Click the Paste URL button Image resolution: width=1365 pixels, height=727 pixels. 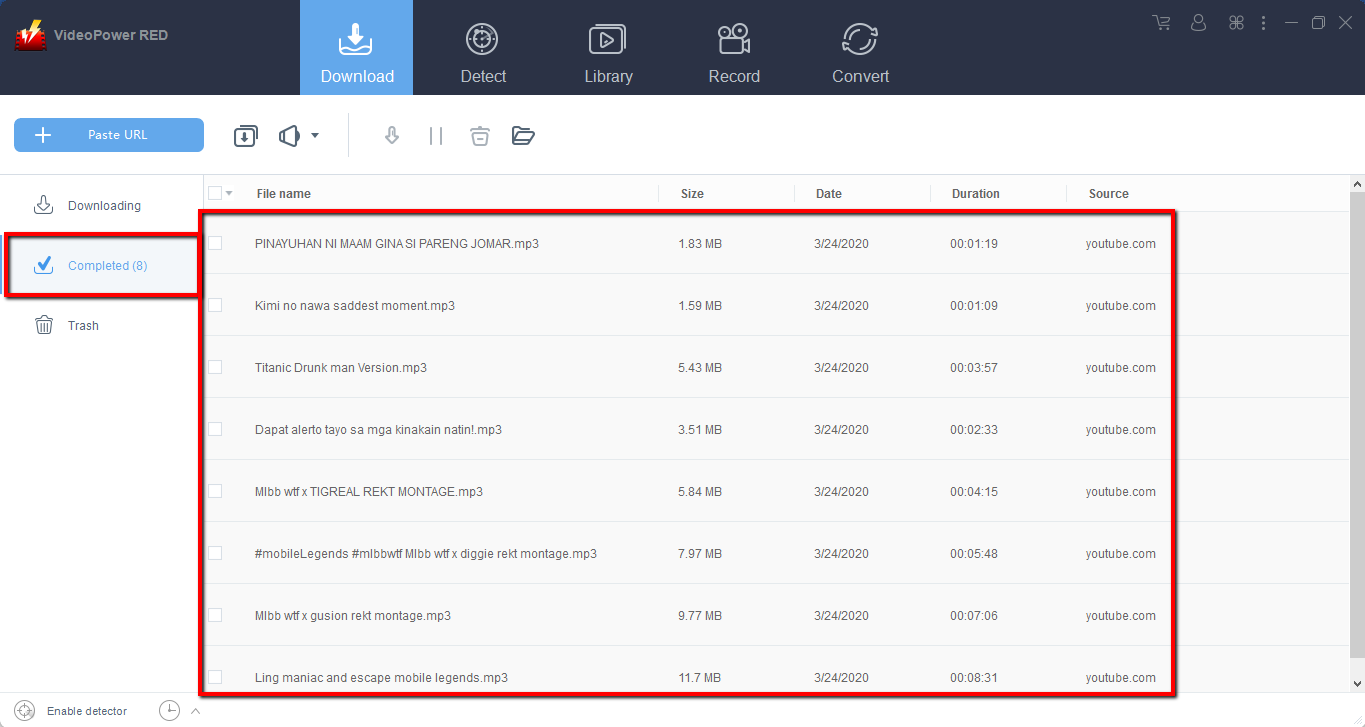point(109,135)
